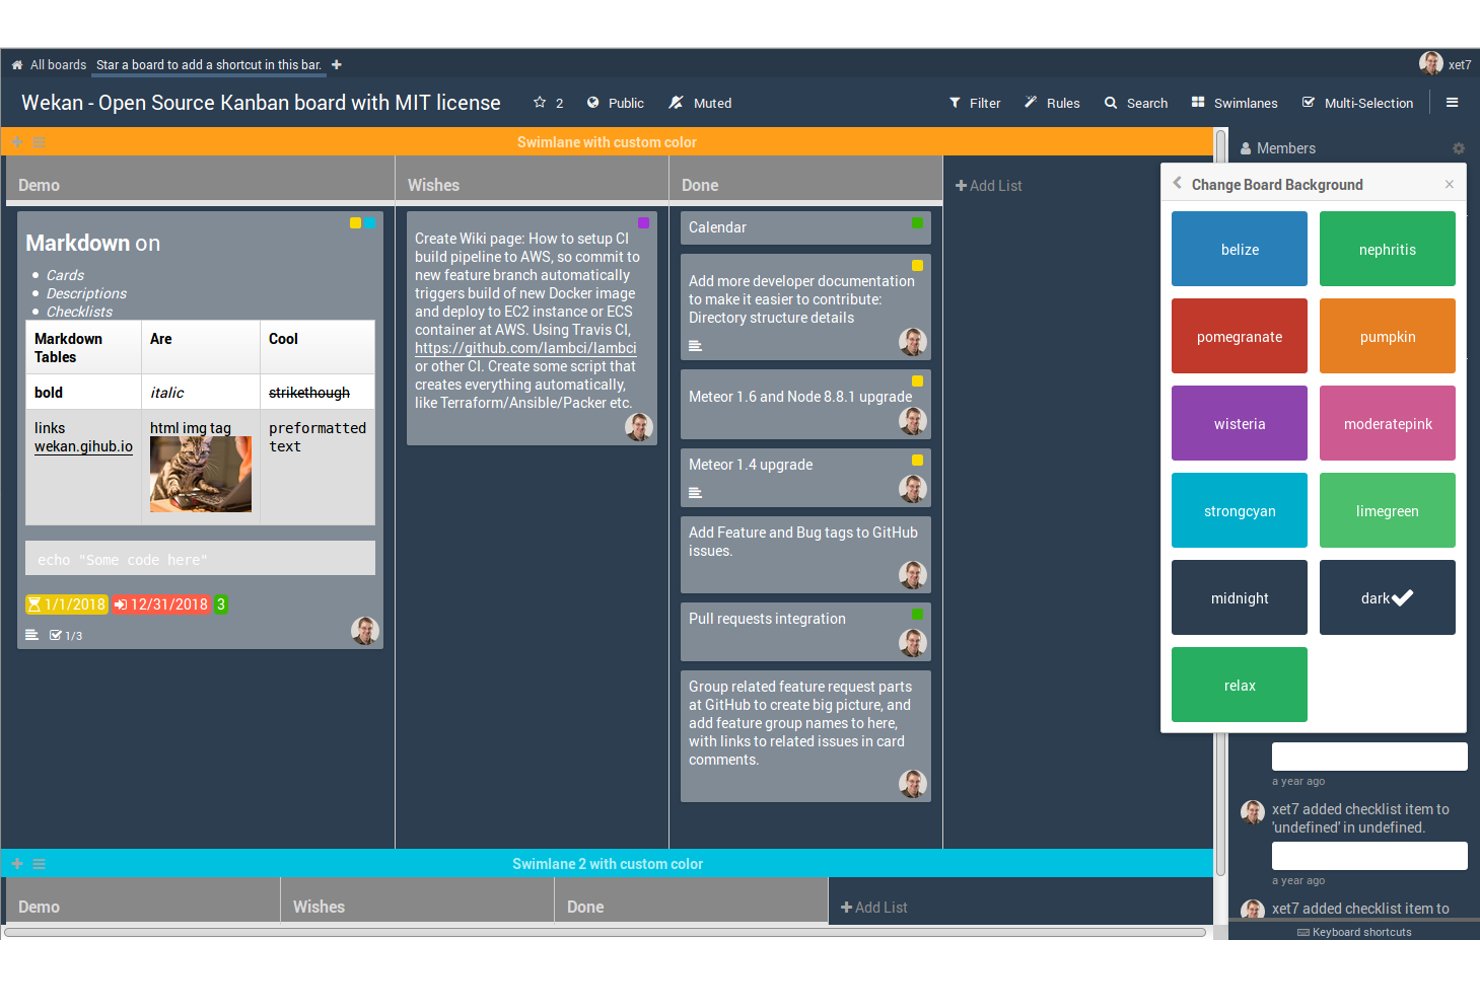
Task: Click the plus icon on the Swimlane 2 header
Action: click(17, 863)
